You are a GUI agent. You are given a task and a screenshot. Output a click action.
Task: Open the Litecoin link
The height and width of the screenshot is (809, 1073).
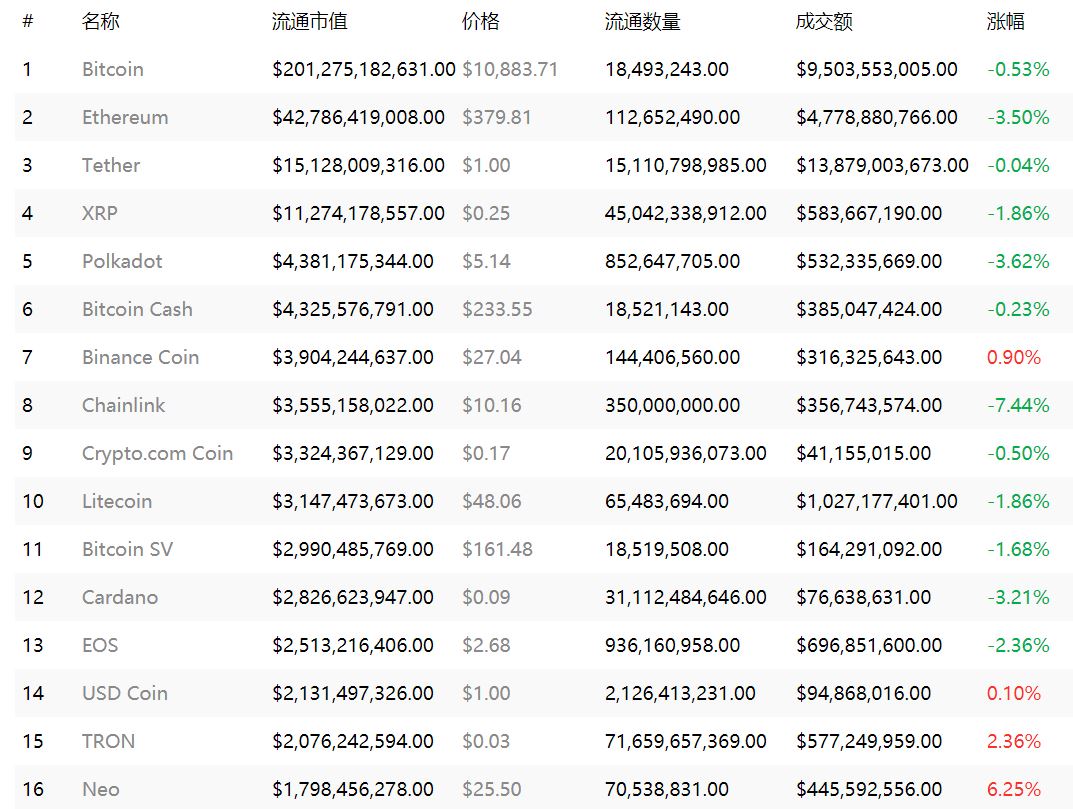pyautogui.click(x=117, y=501)
